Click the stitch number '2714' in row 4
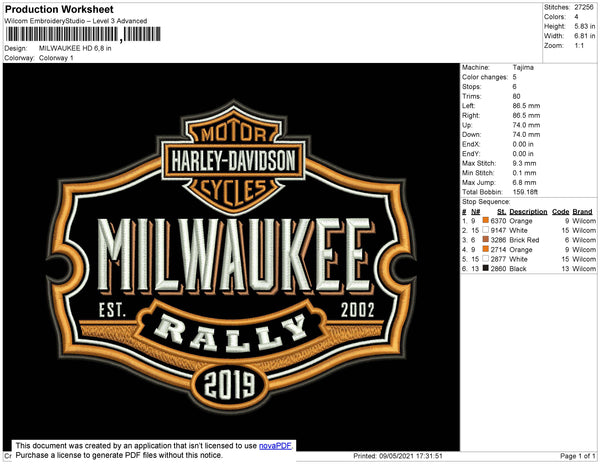The image size is (600, 464). tap(498, 249)
